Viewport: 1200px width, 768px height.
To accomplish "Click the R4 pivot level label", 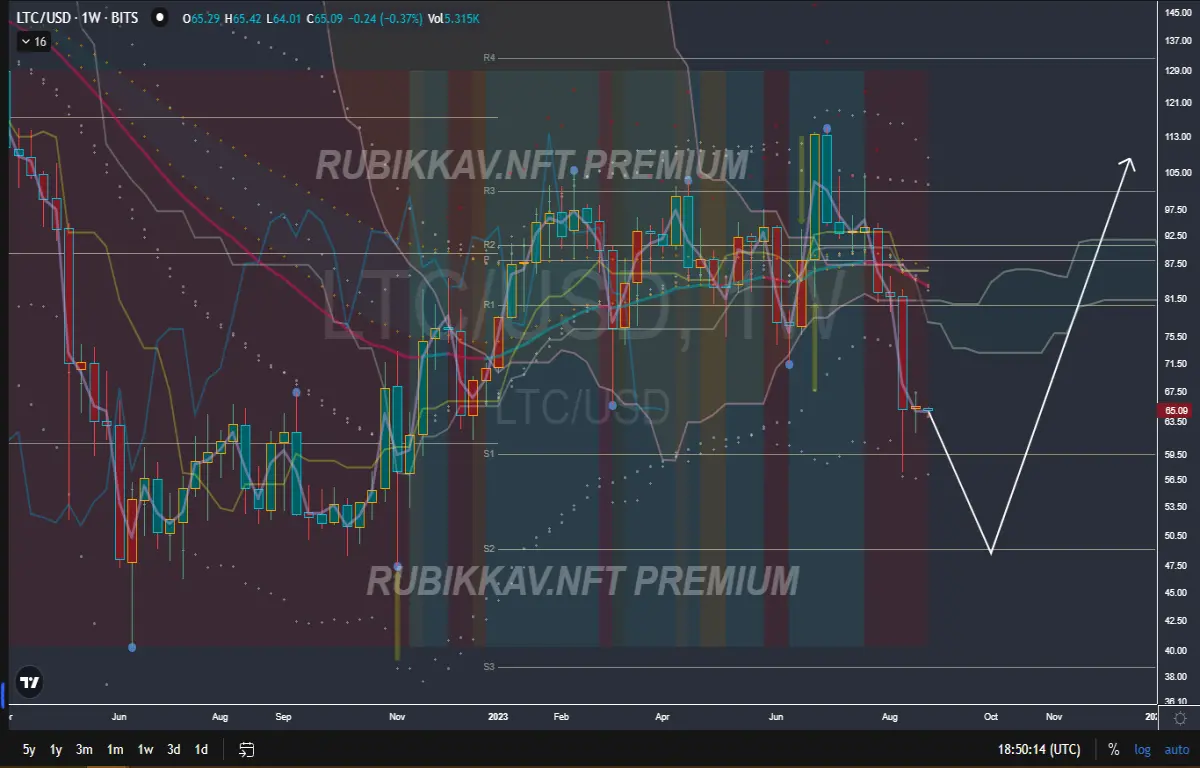I will point(489,58).
